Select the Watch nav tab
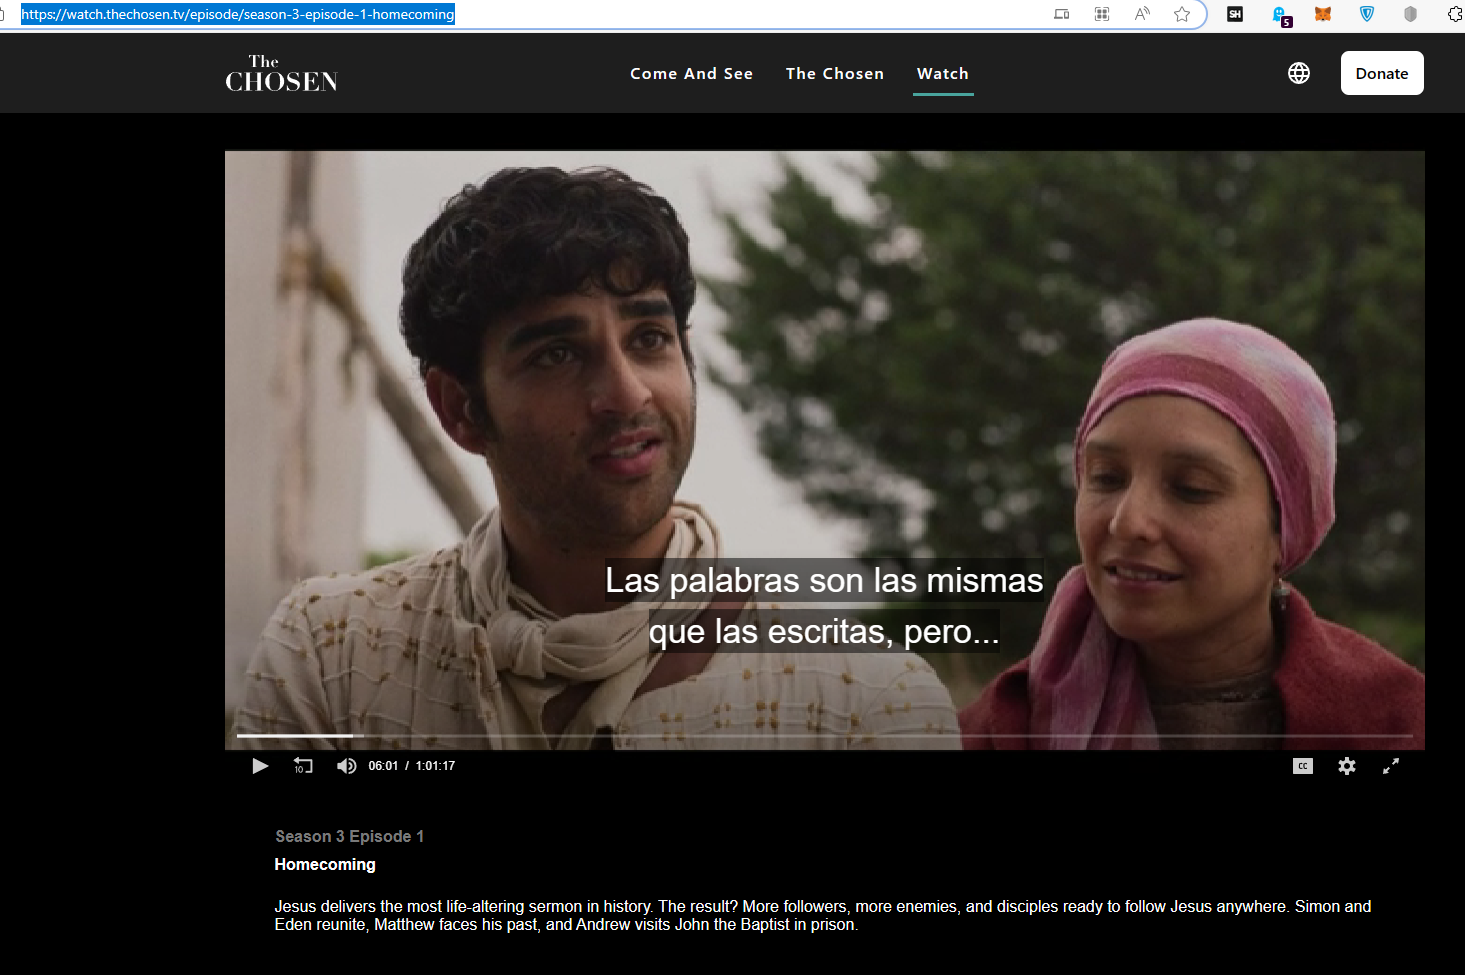1465x975 pixels. point(943,74)
